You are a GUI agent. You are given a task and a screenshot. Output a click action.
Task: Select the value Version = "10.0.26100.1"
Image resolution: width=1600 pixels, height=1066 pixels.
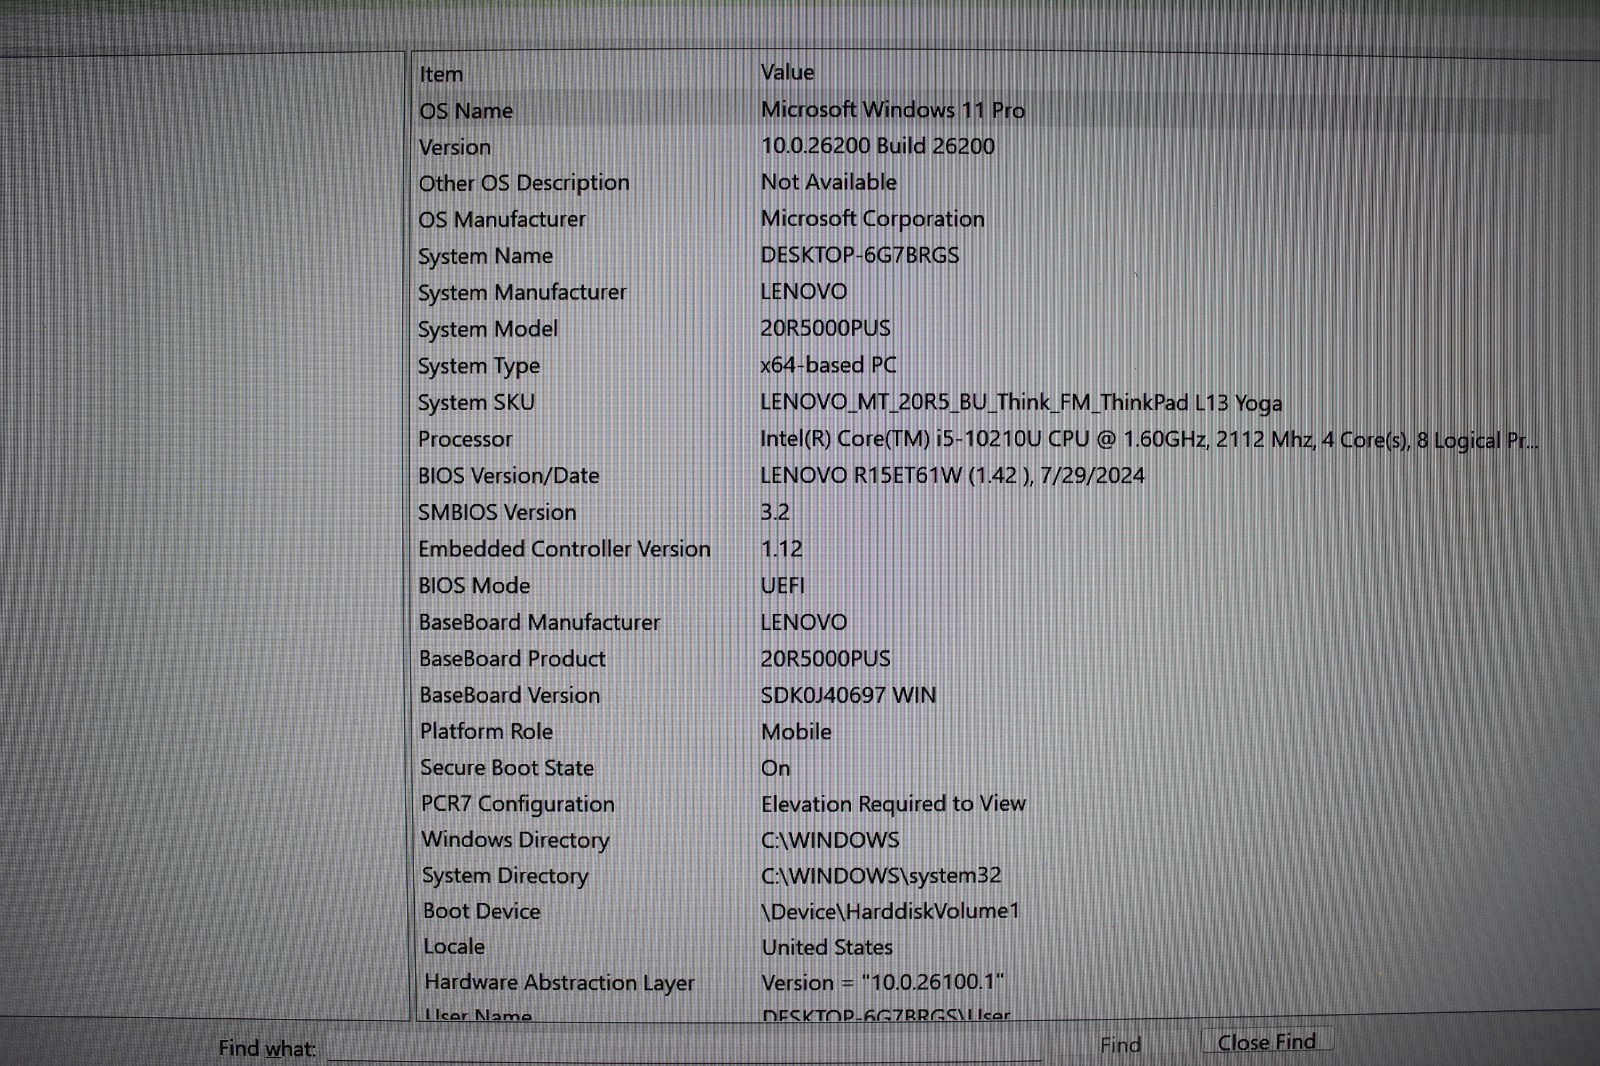tap(882, 982)
